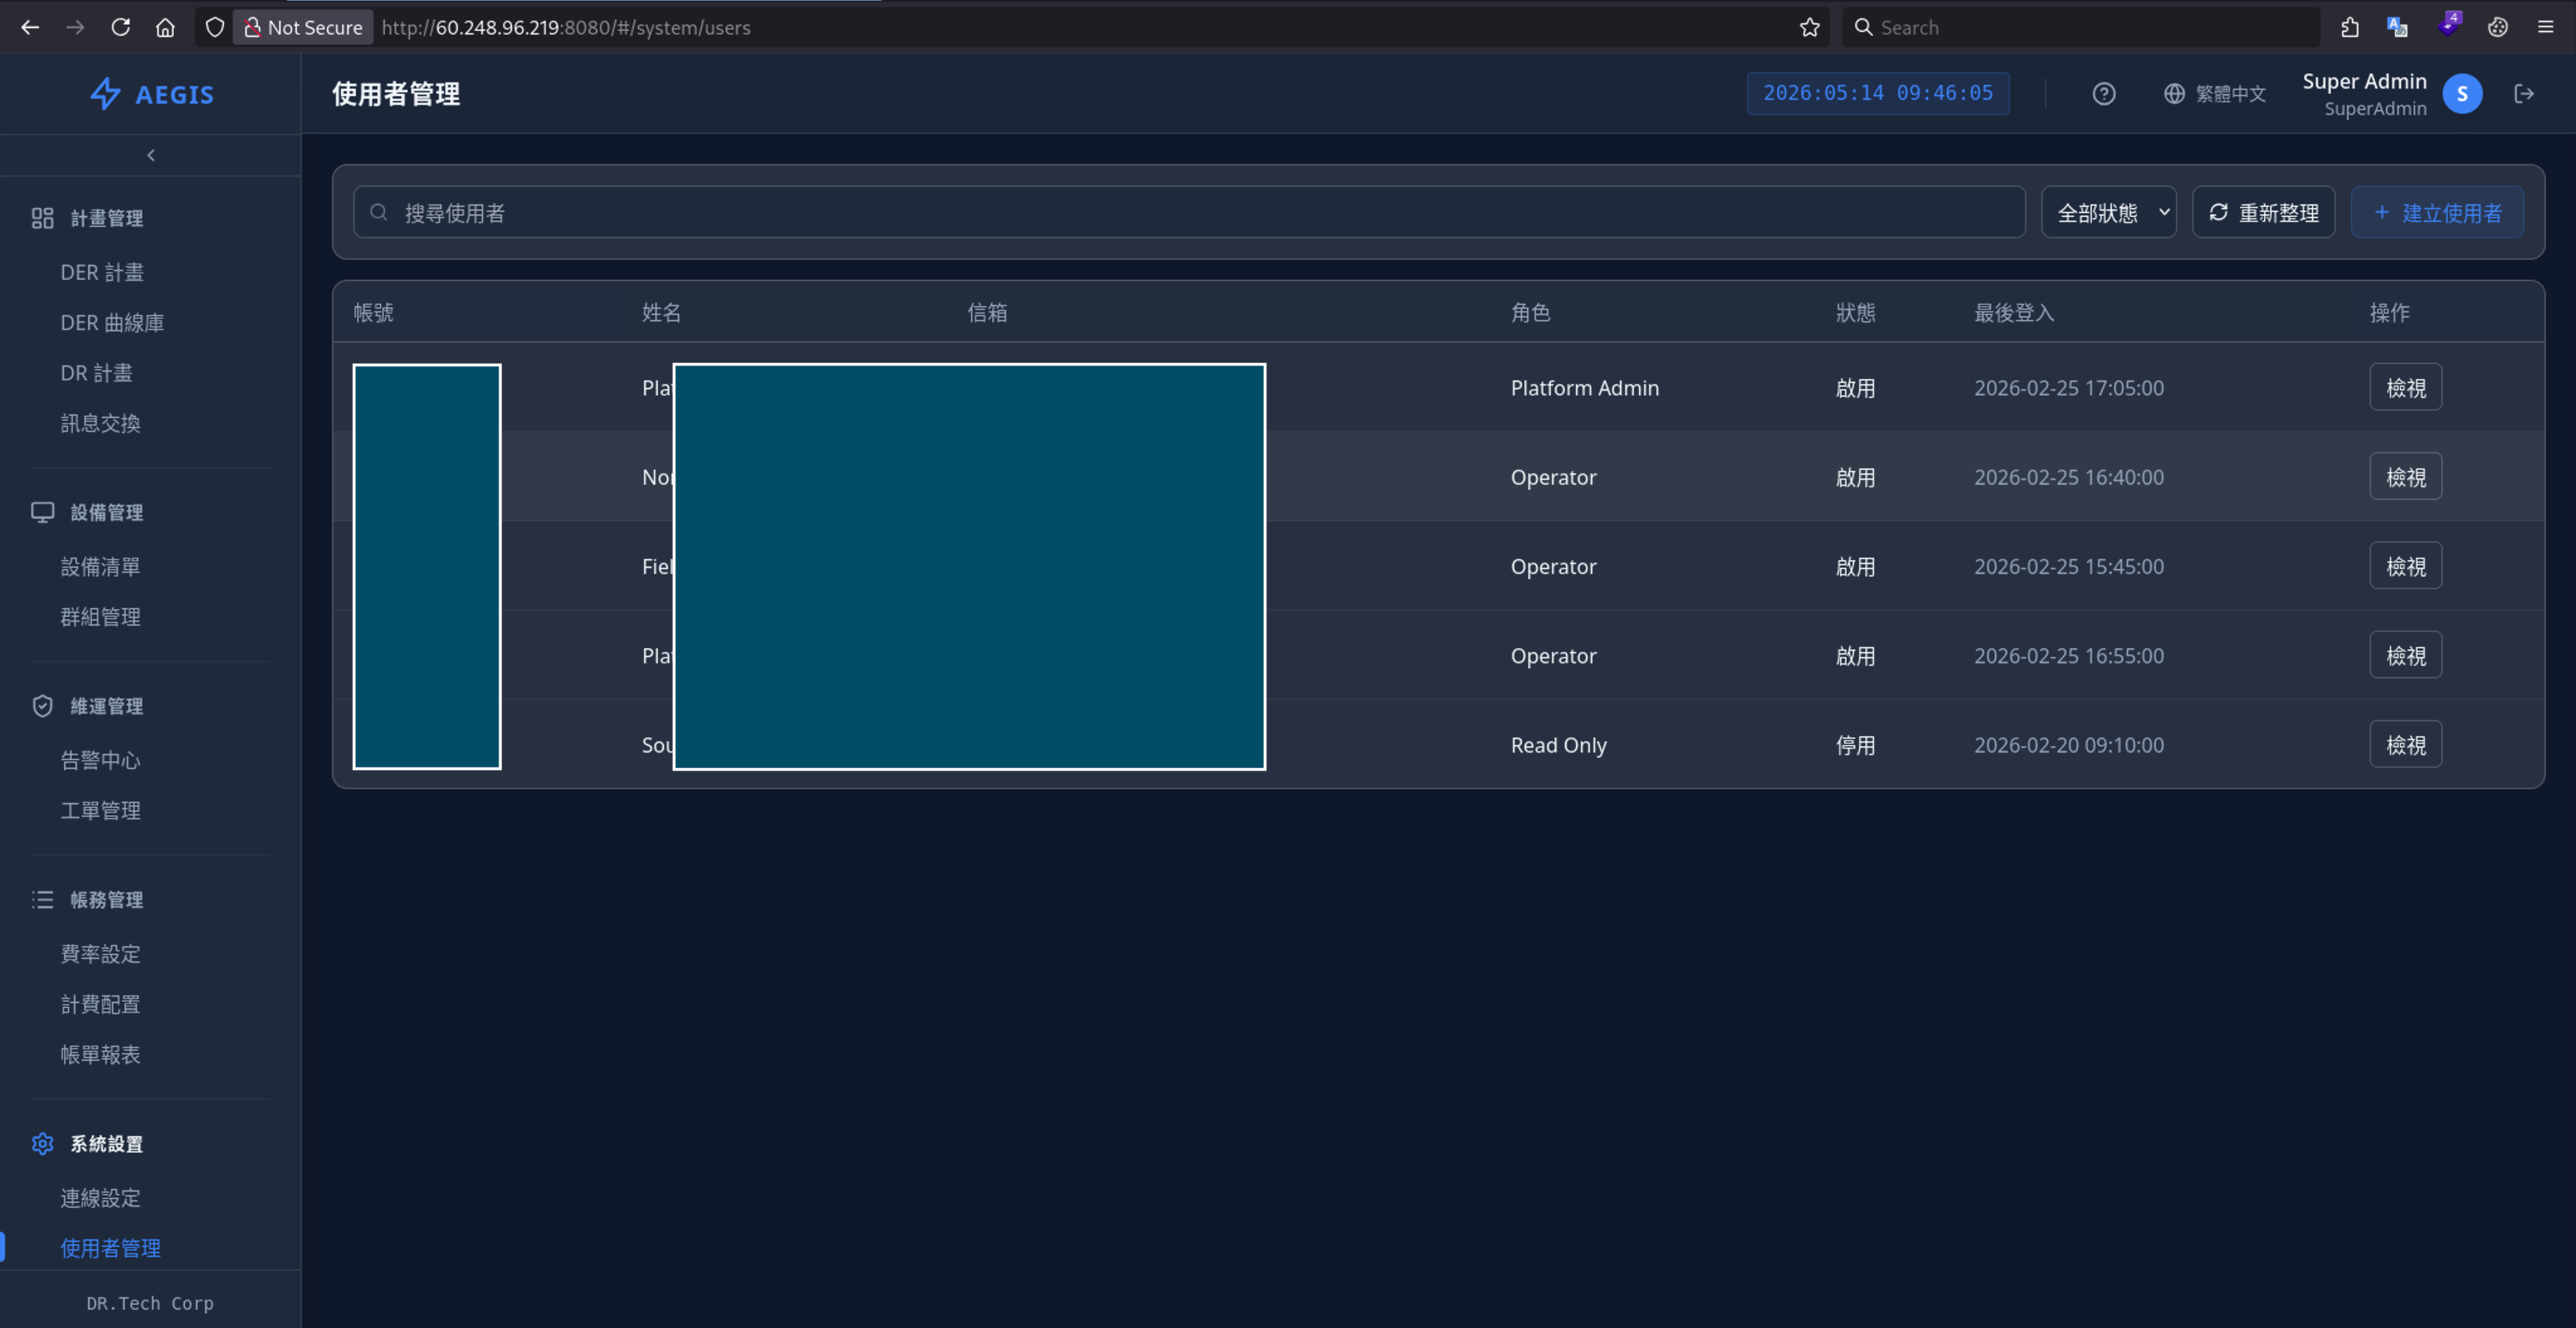The height and width of the screenshot is (1328, 2576).
Task: Click the 重新整理 refresh button
Action: click(2263, 212)
